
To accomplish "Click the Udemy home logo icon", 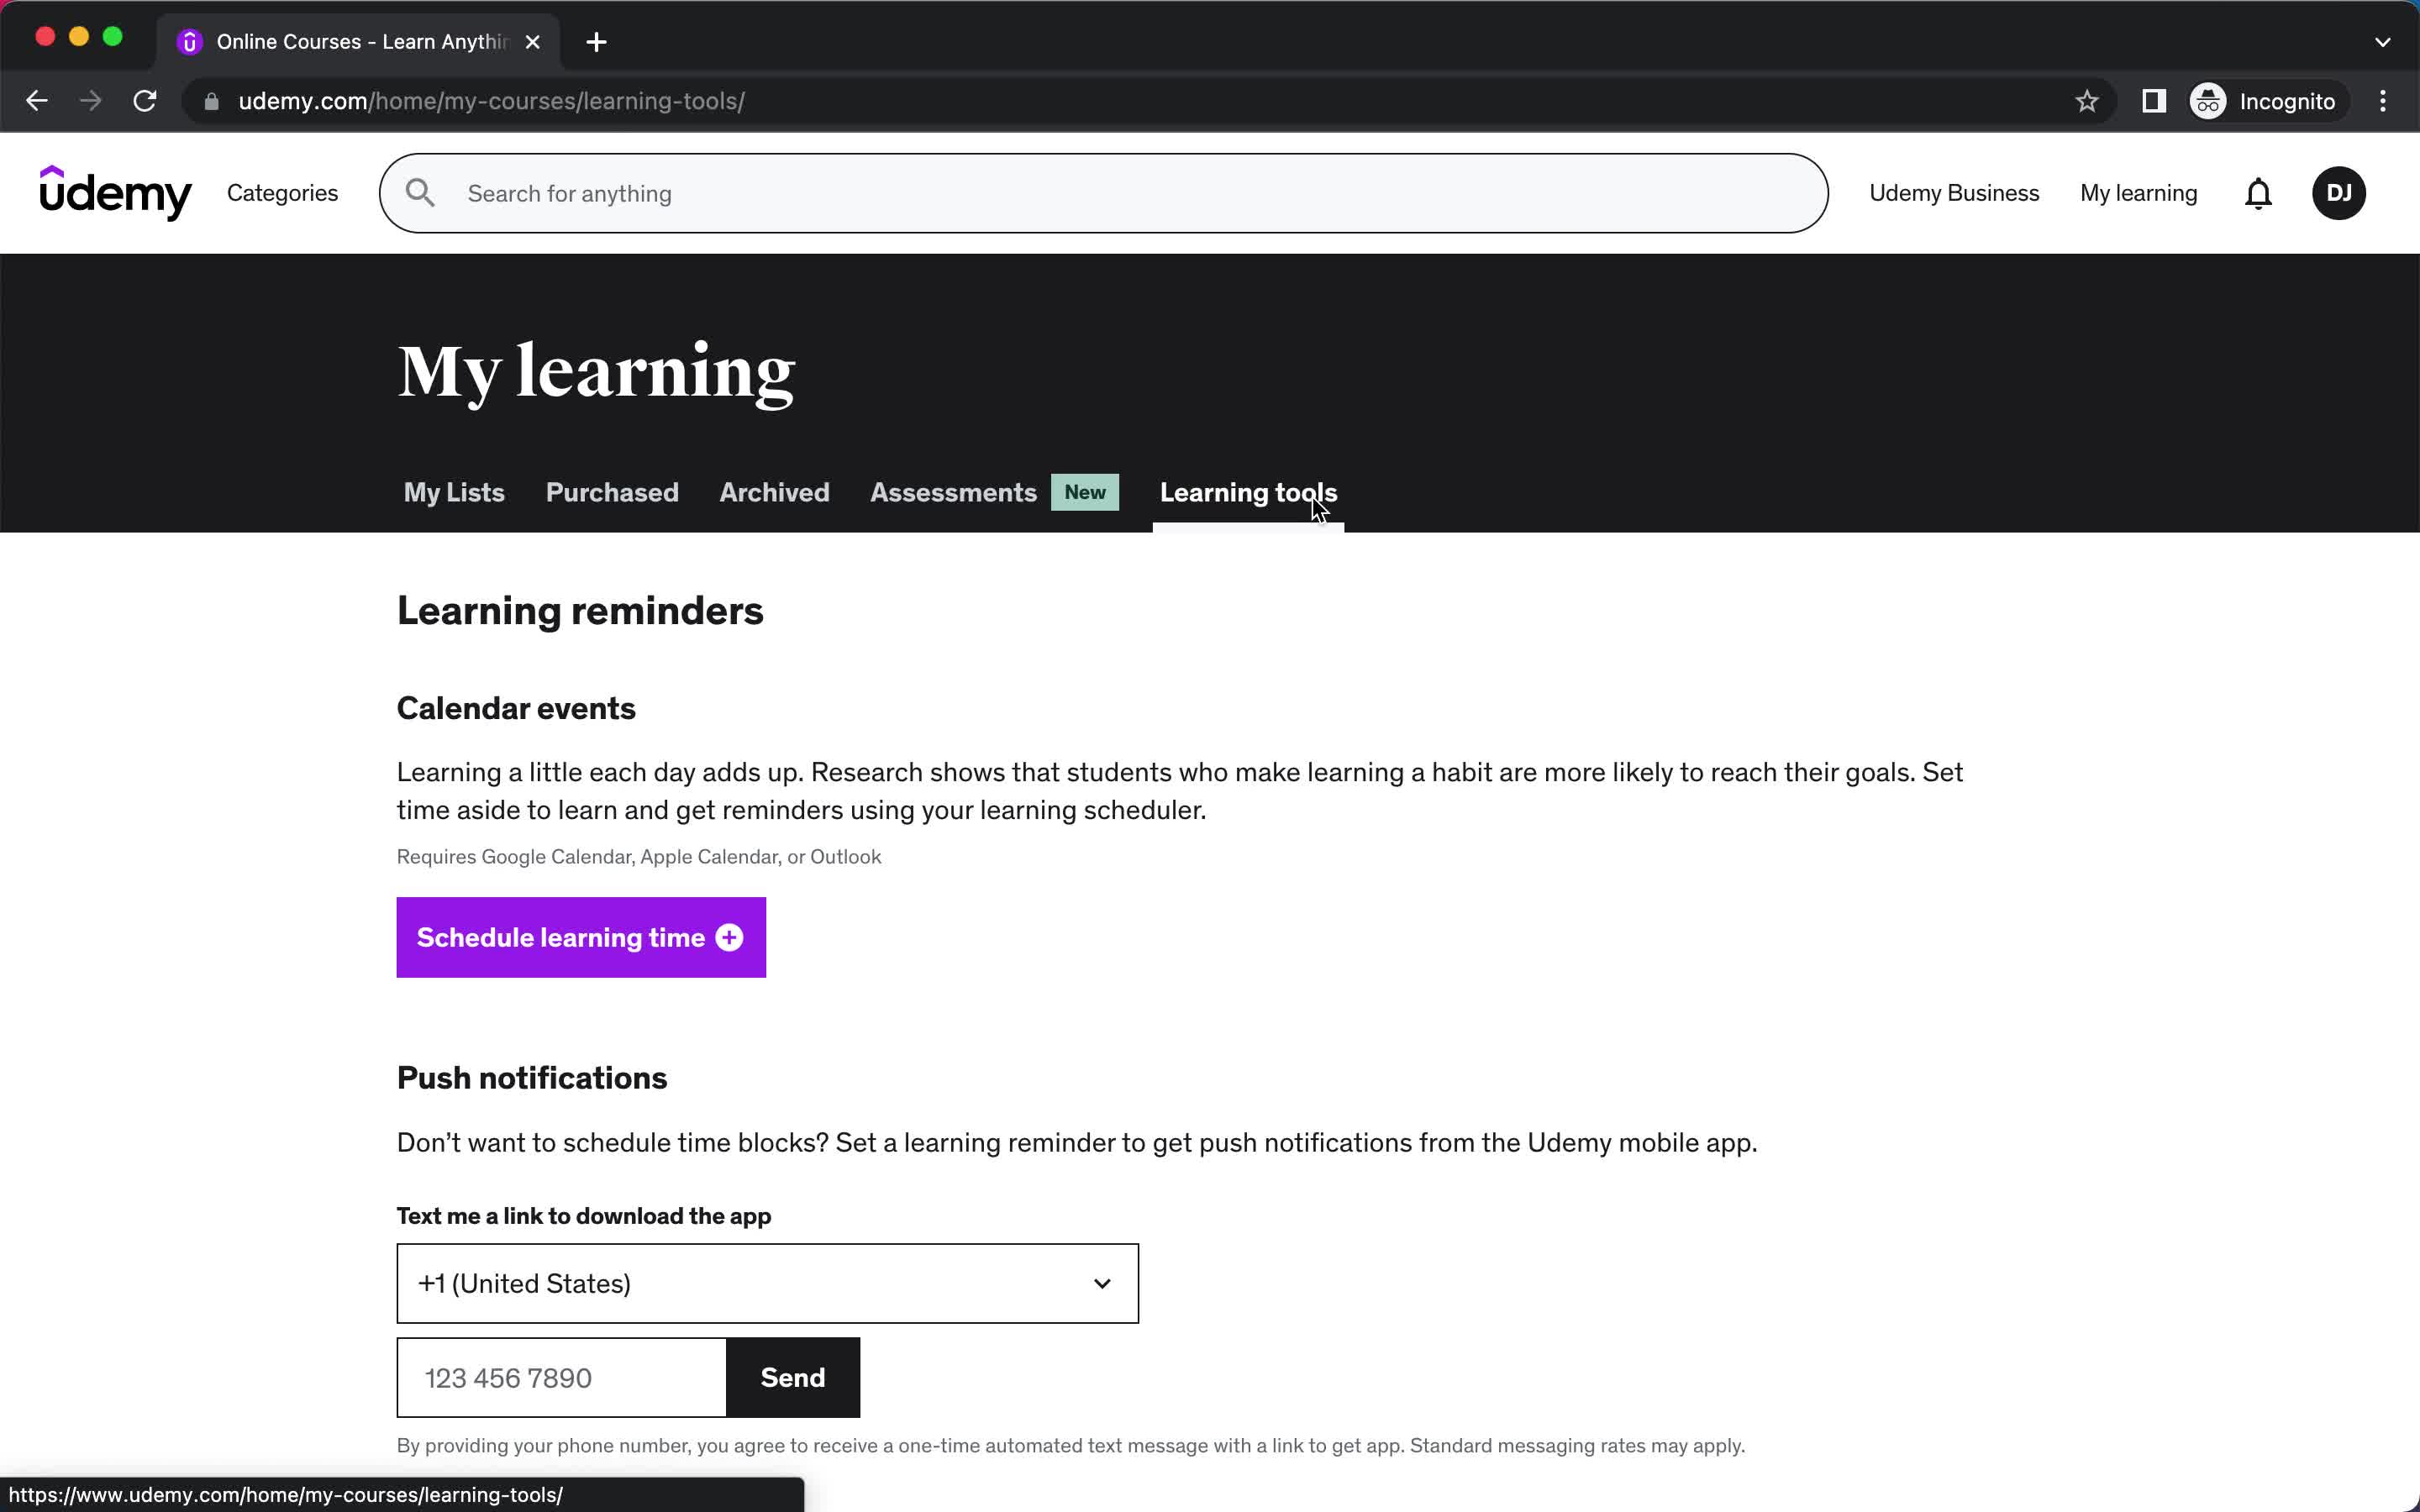I will [117, 193].
